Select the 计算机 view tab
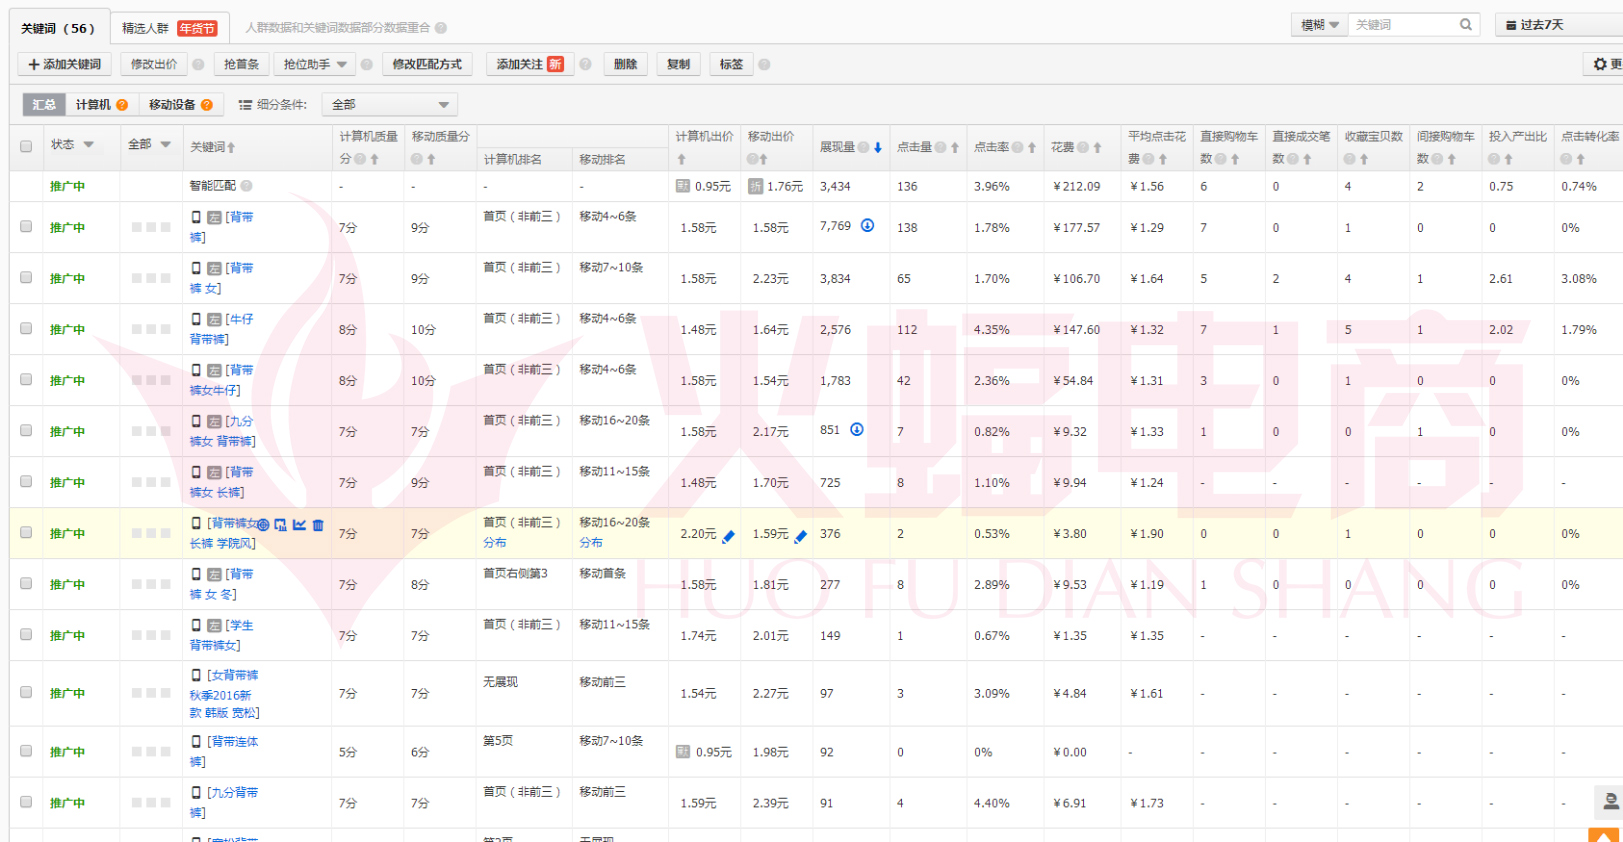1623x842 pixels. coord(101,105)
